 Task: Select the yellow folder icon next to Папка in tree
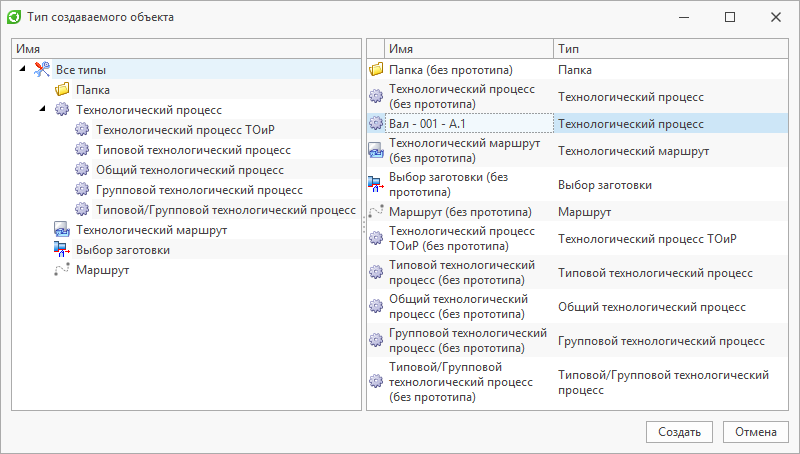pyautogui.click(x=62, y=90)
